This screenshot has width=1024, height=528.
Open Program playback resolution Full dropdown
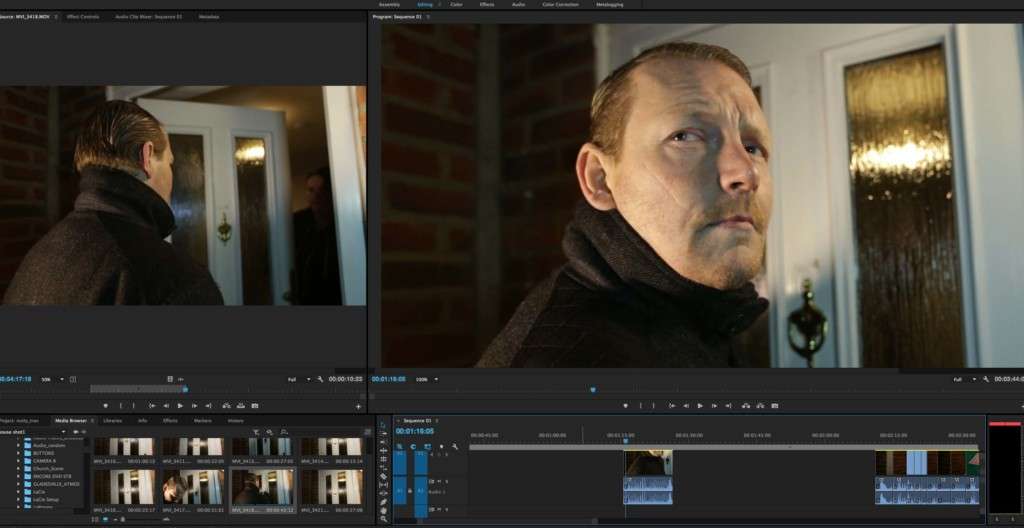(965, 379)
